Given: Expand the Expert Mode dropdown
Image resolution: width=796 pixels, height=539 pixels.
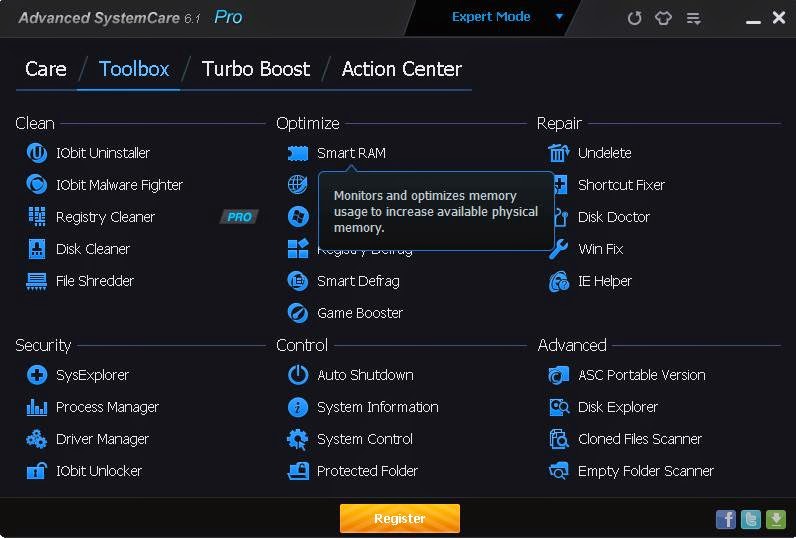Looking at the screenshot, I should (559, 17).
